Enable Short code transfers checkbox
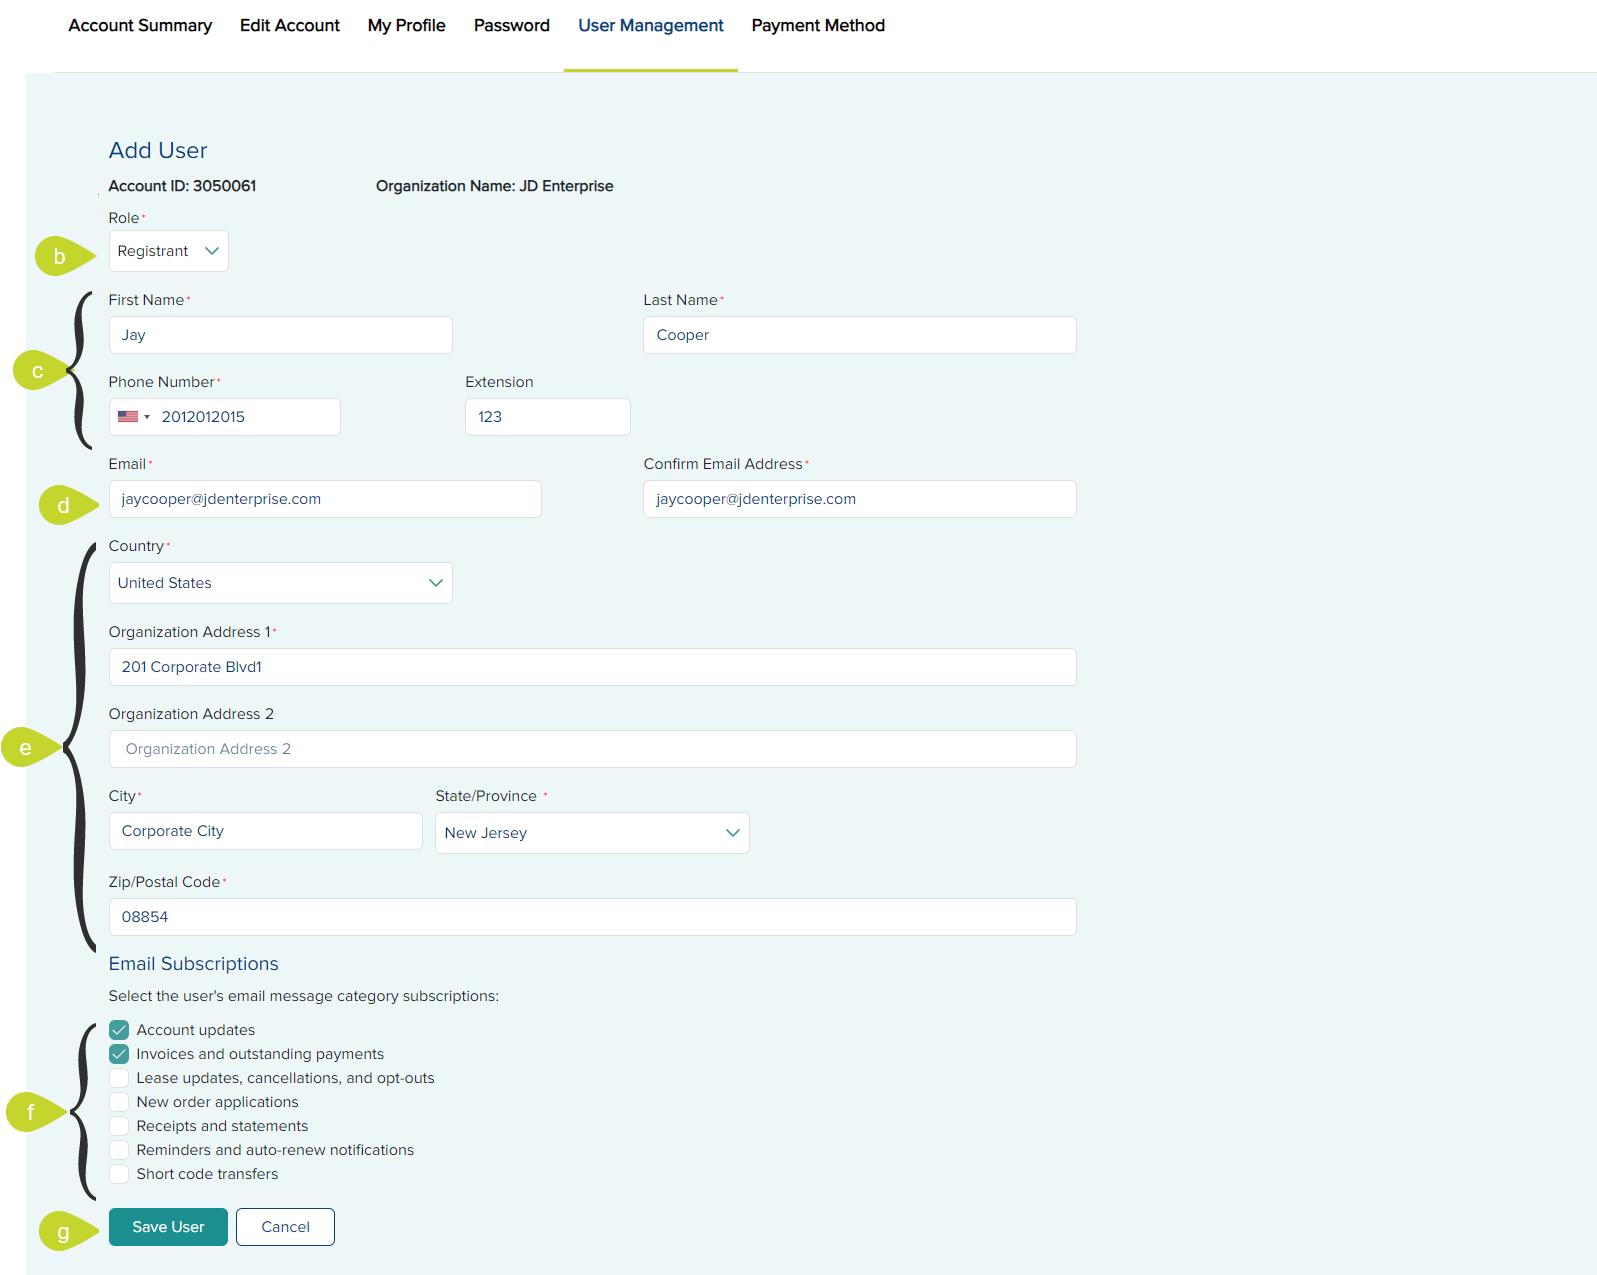 [x=119, y=1174]
